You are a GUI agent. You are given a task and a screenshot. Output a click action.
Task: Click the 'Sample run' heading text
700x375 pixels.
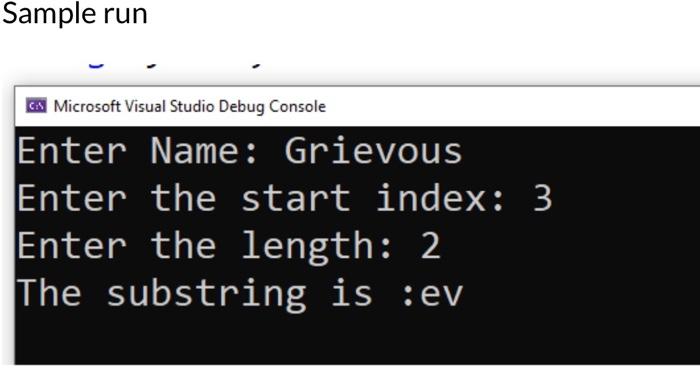tap(75, 13)
